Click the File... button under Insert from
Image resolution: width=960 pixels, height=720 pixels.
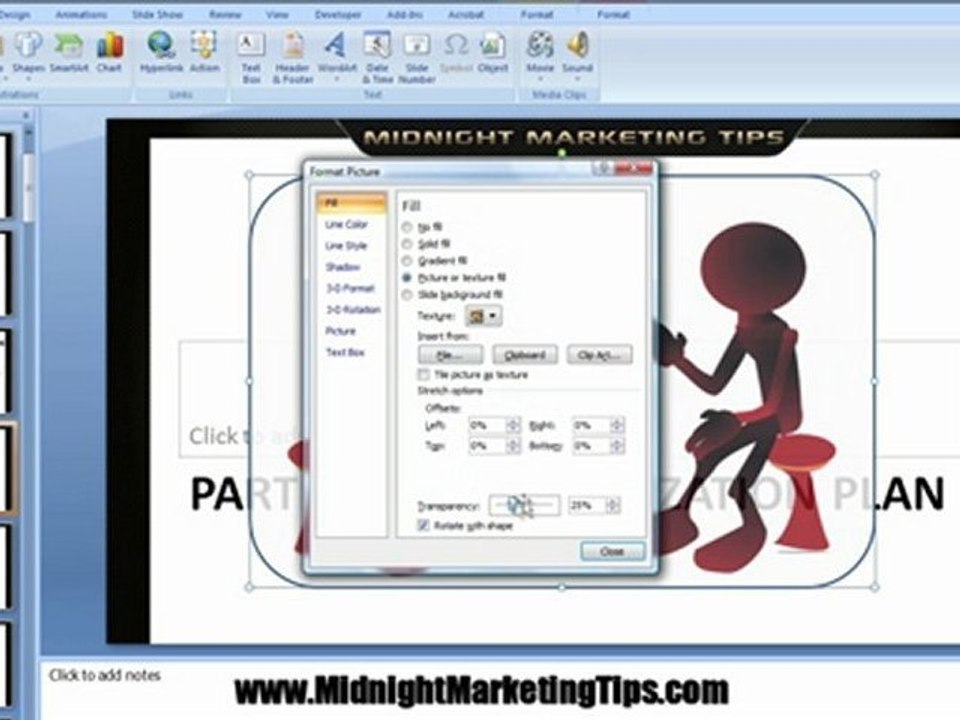click(450, 354)
